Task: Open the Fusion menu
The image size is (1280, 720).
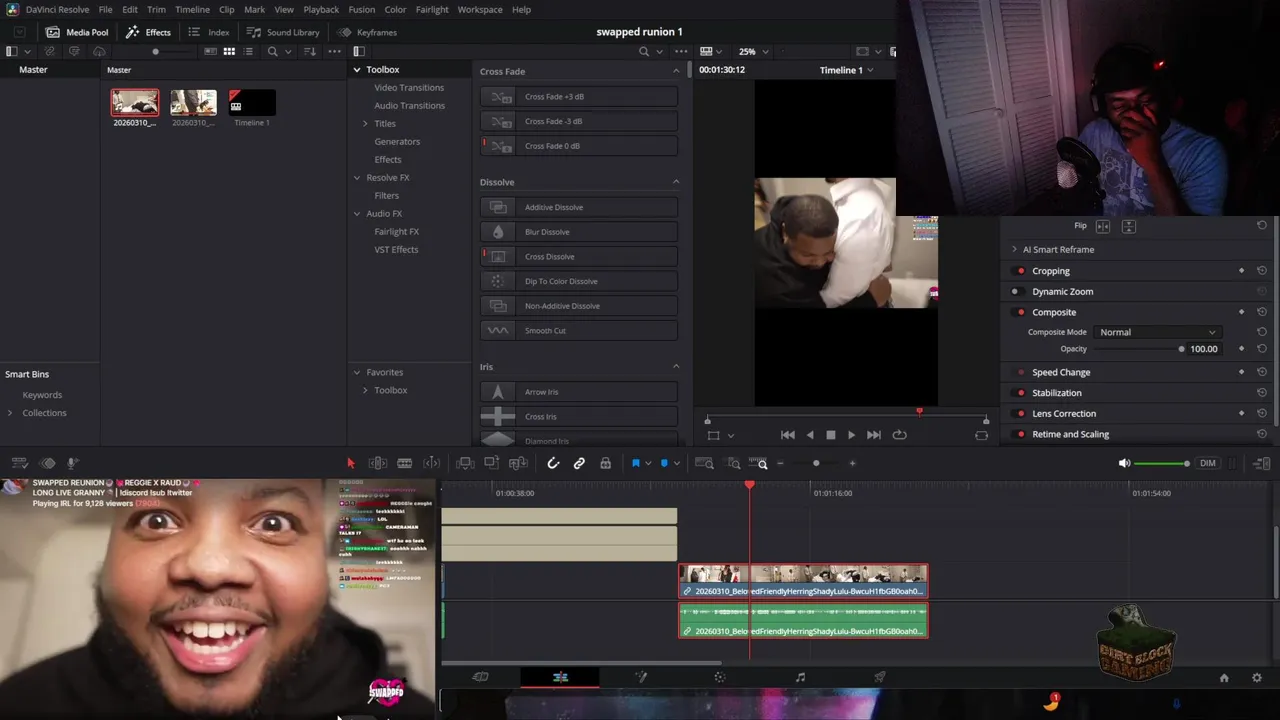Action: (x=361, y=9)
